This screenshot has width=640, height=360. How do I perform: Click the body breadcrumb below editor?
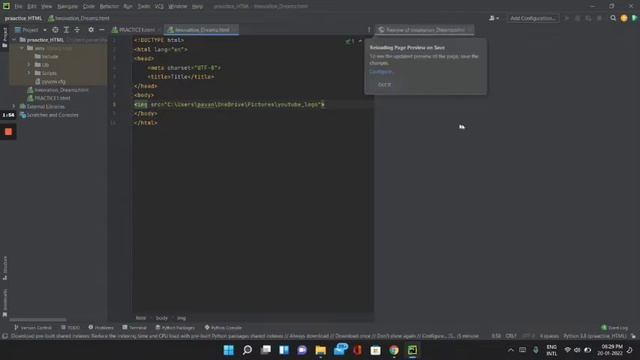[162, 318]
